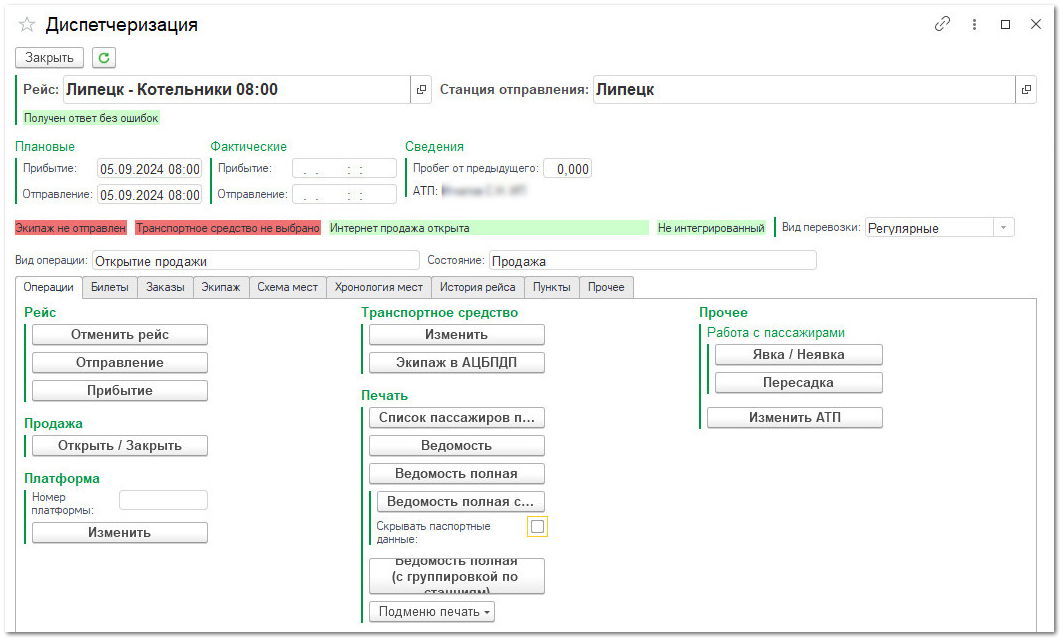Image resolution: width=1063 pixels, height=641 pixels.
Task: Click the Явка / Неявка button
Action: (798, 355)
